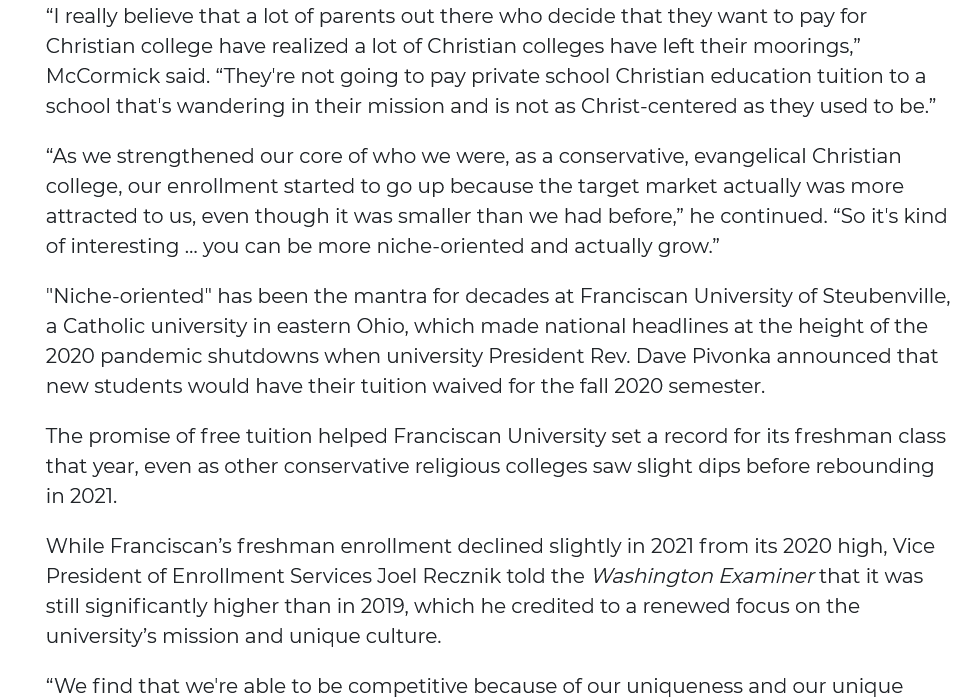Click the words "pandemic shutdowns"
977x700 pixels.
point(215,356)
